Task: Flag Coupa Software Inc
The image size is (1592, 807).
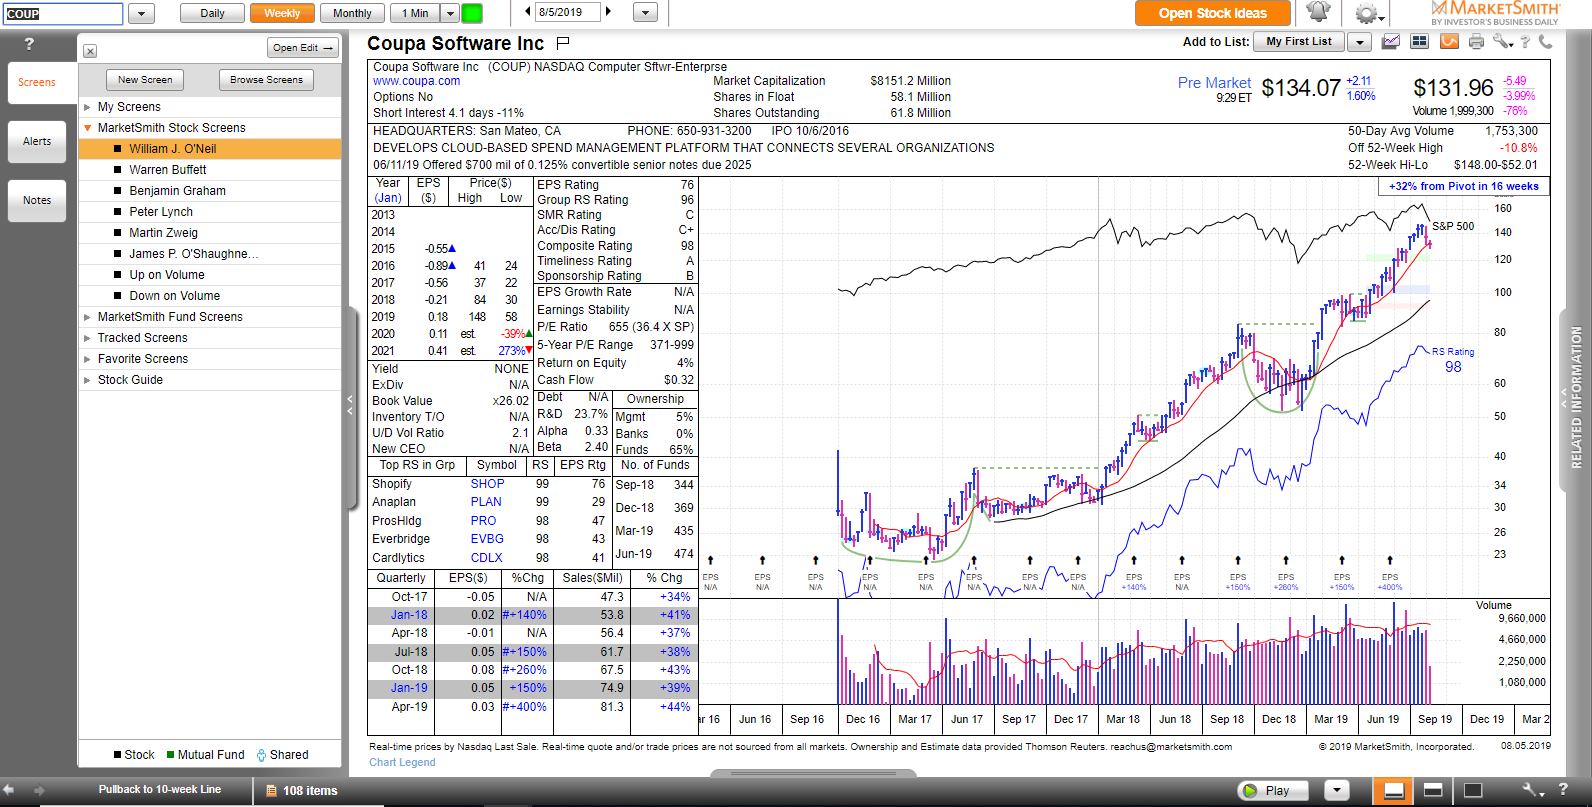Action: click(x=563, y=43)
